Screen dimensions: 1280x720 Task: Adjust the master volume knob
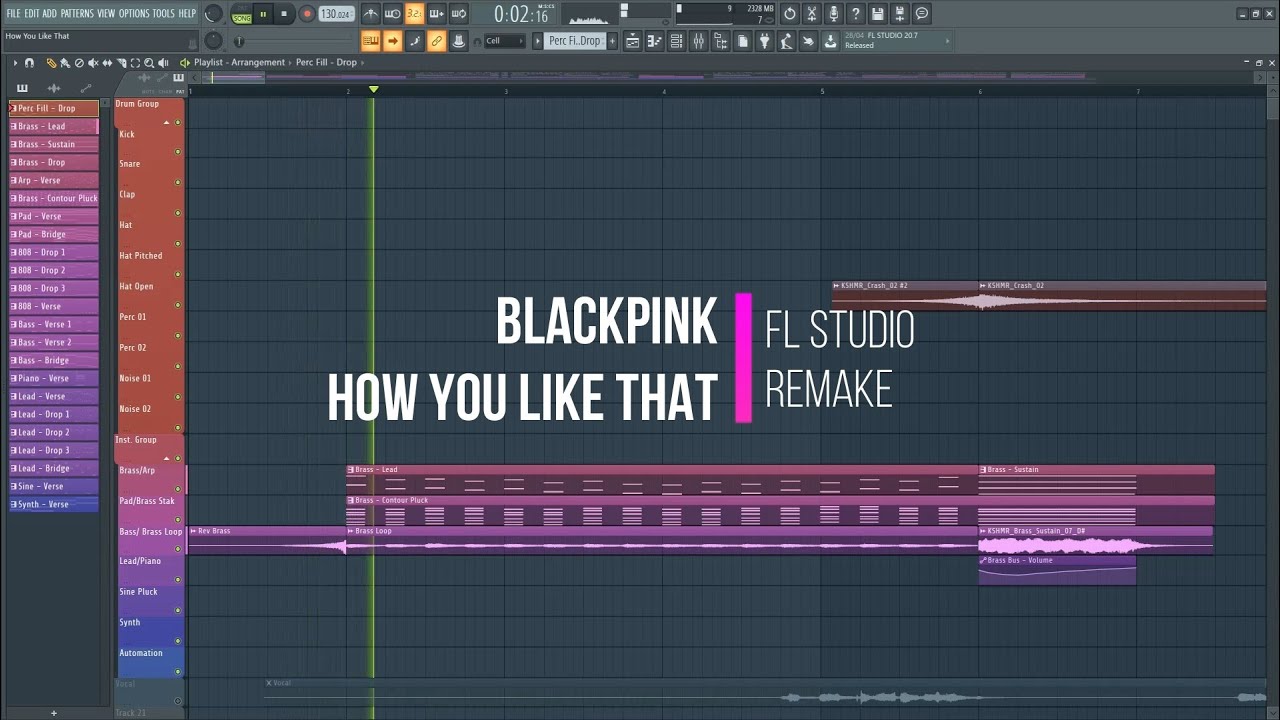coord(213,14)
